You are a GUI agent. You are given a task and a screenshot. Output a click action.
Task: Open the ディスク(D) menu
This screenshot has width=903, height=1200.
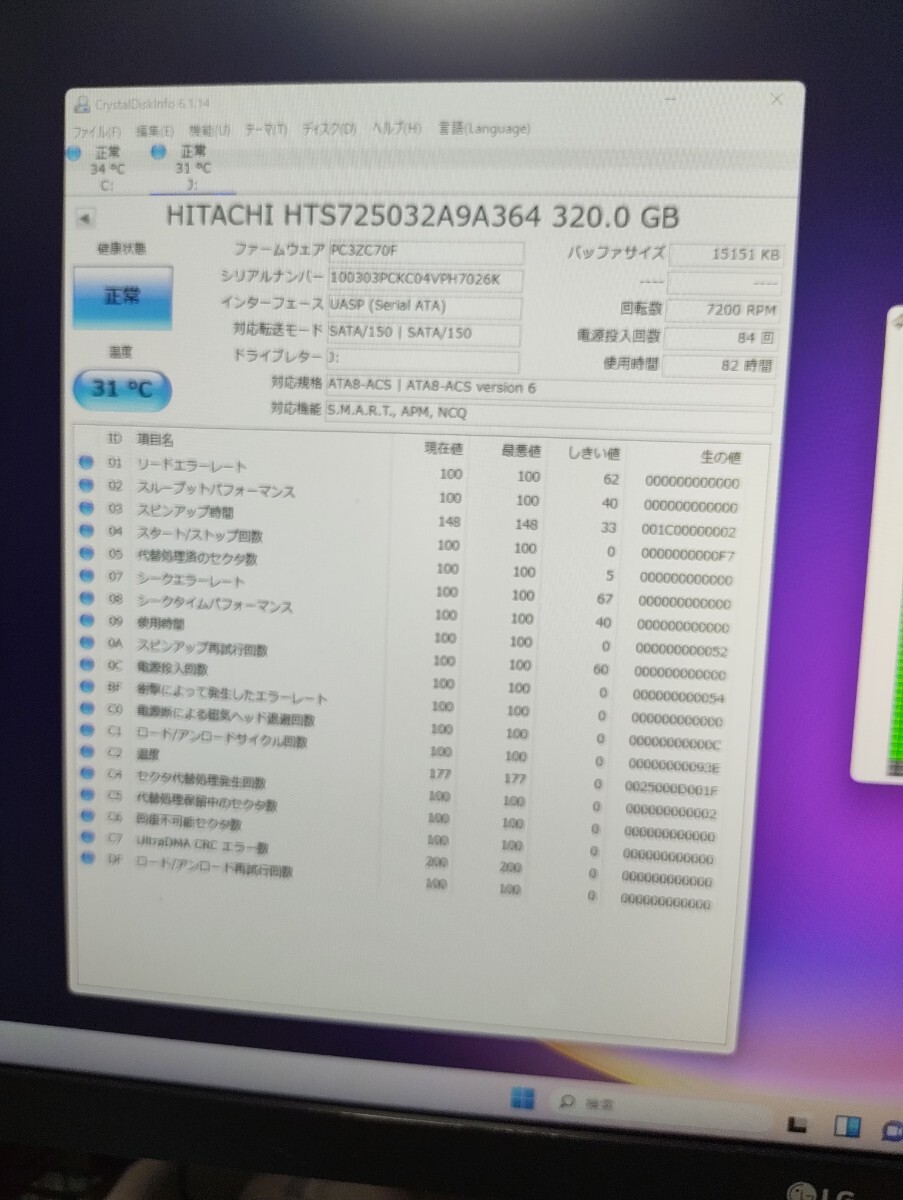[328, 130]
